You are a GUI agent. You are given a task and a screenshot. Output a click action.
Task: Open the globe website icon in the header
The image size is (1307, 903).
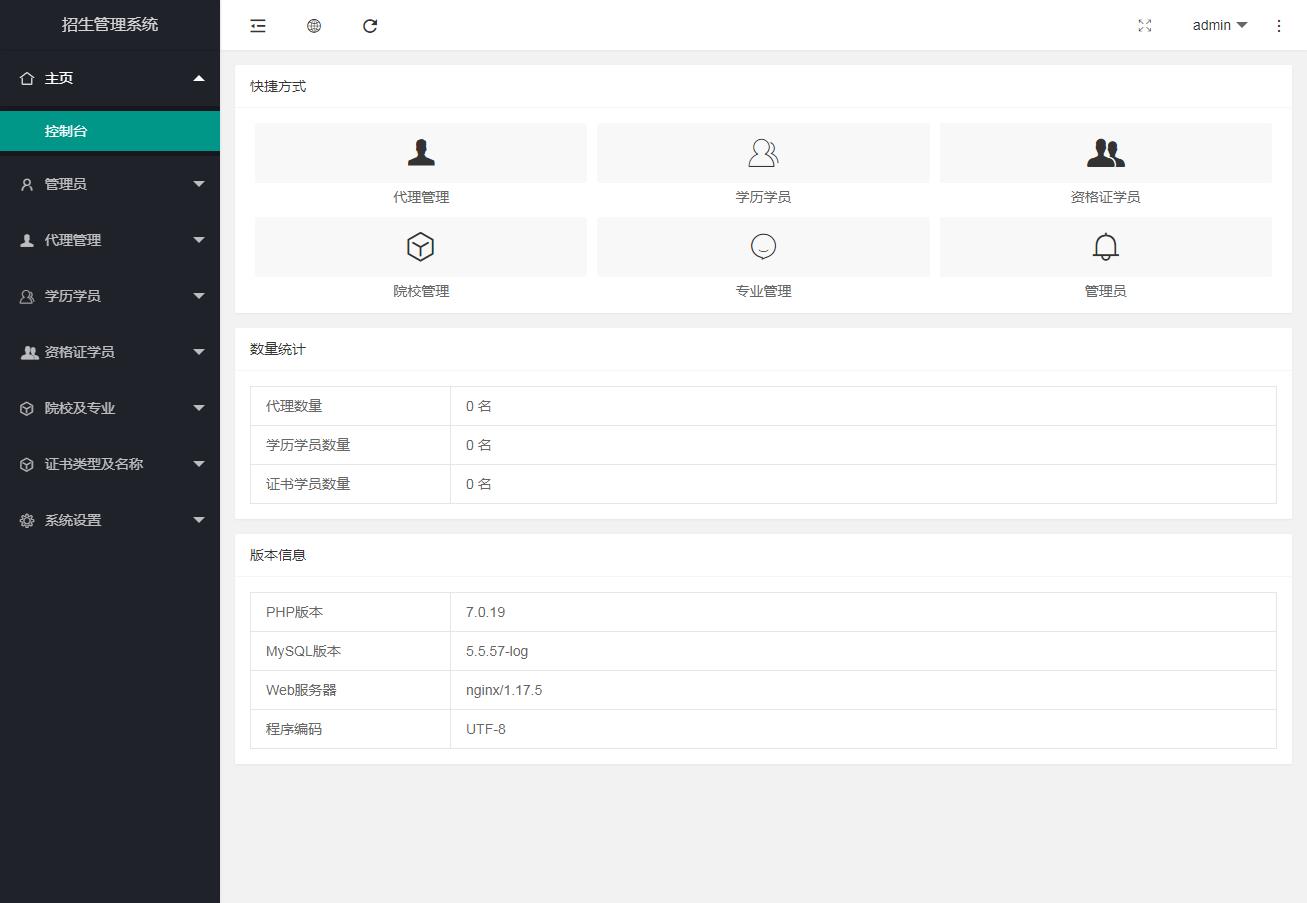coord(314,26)
